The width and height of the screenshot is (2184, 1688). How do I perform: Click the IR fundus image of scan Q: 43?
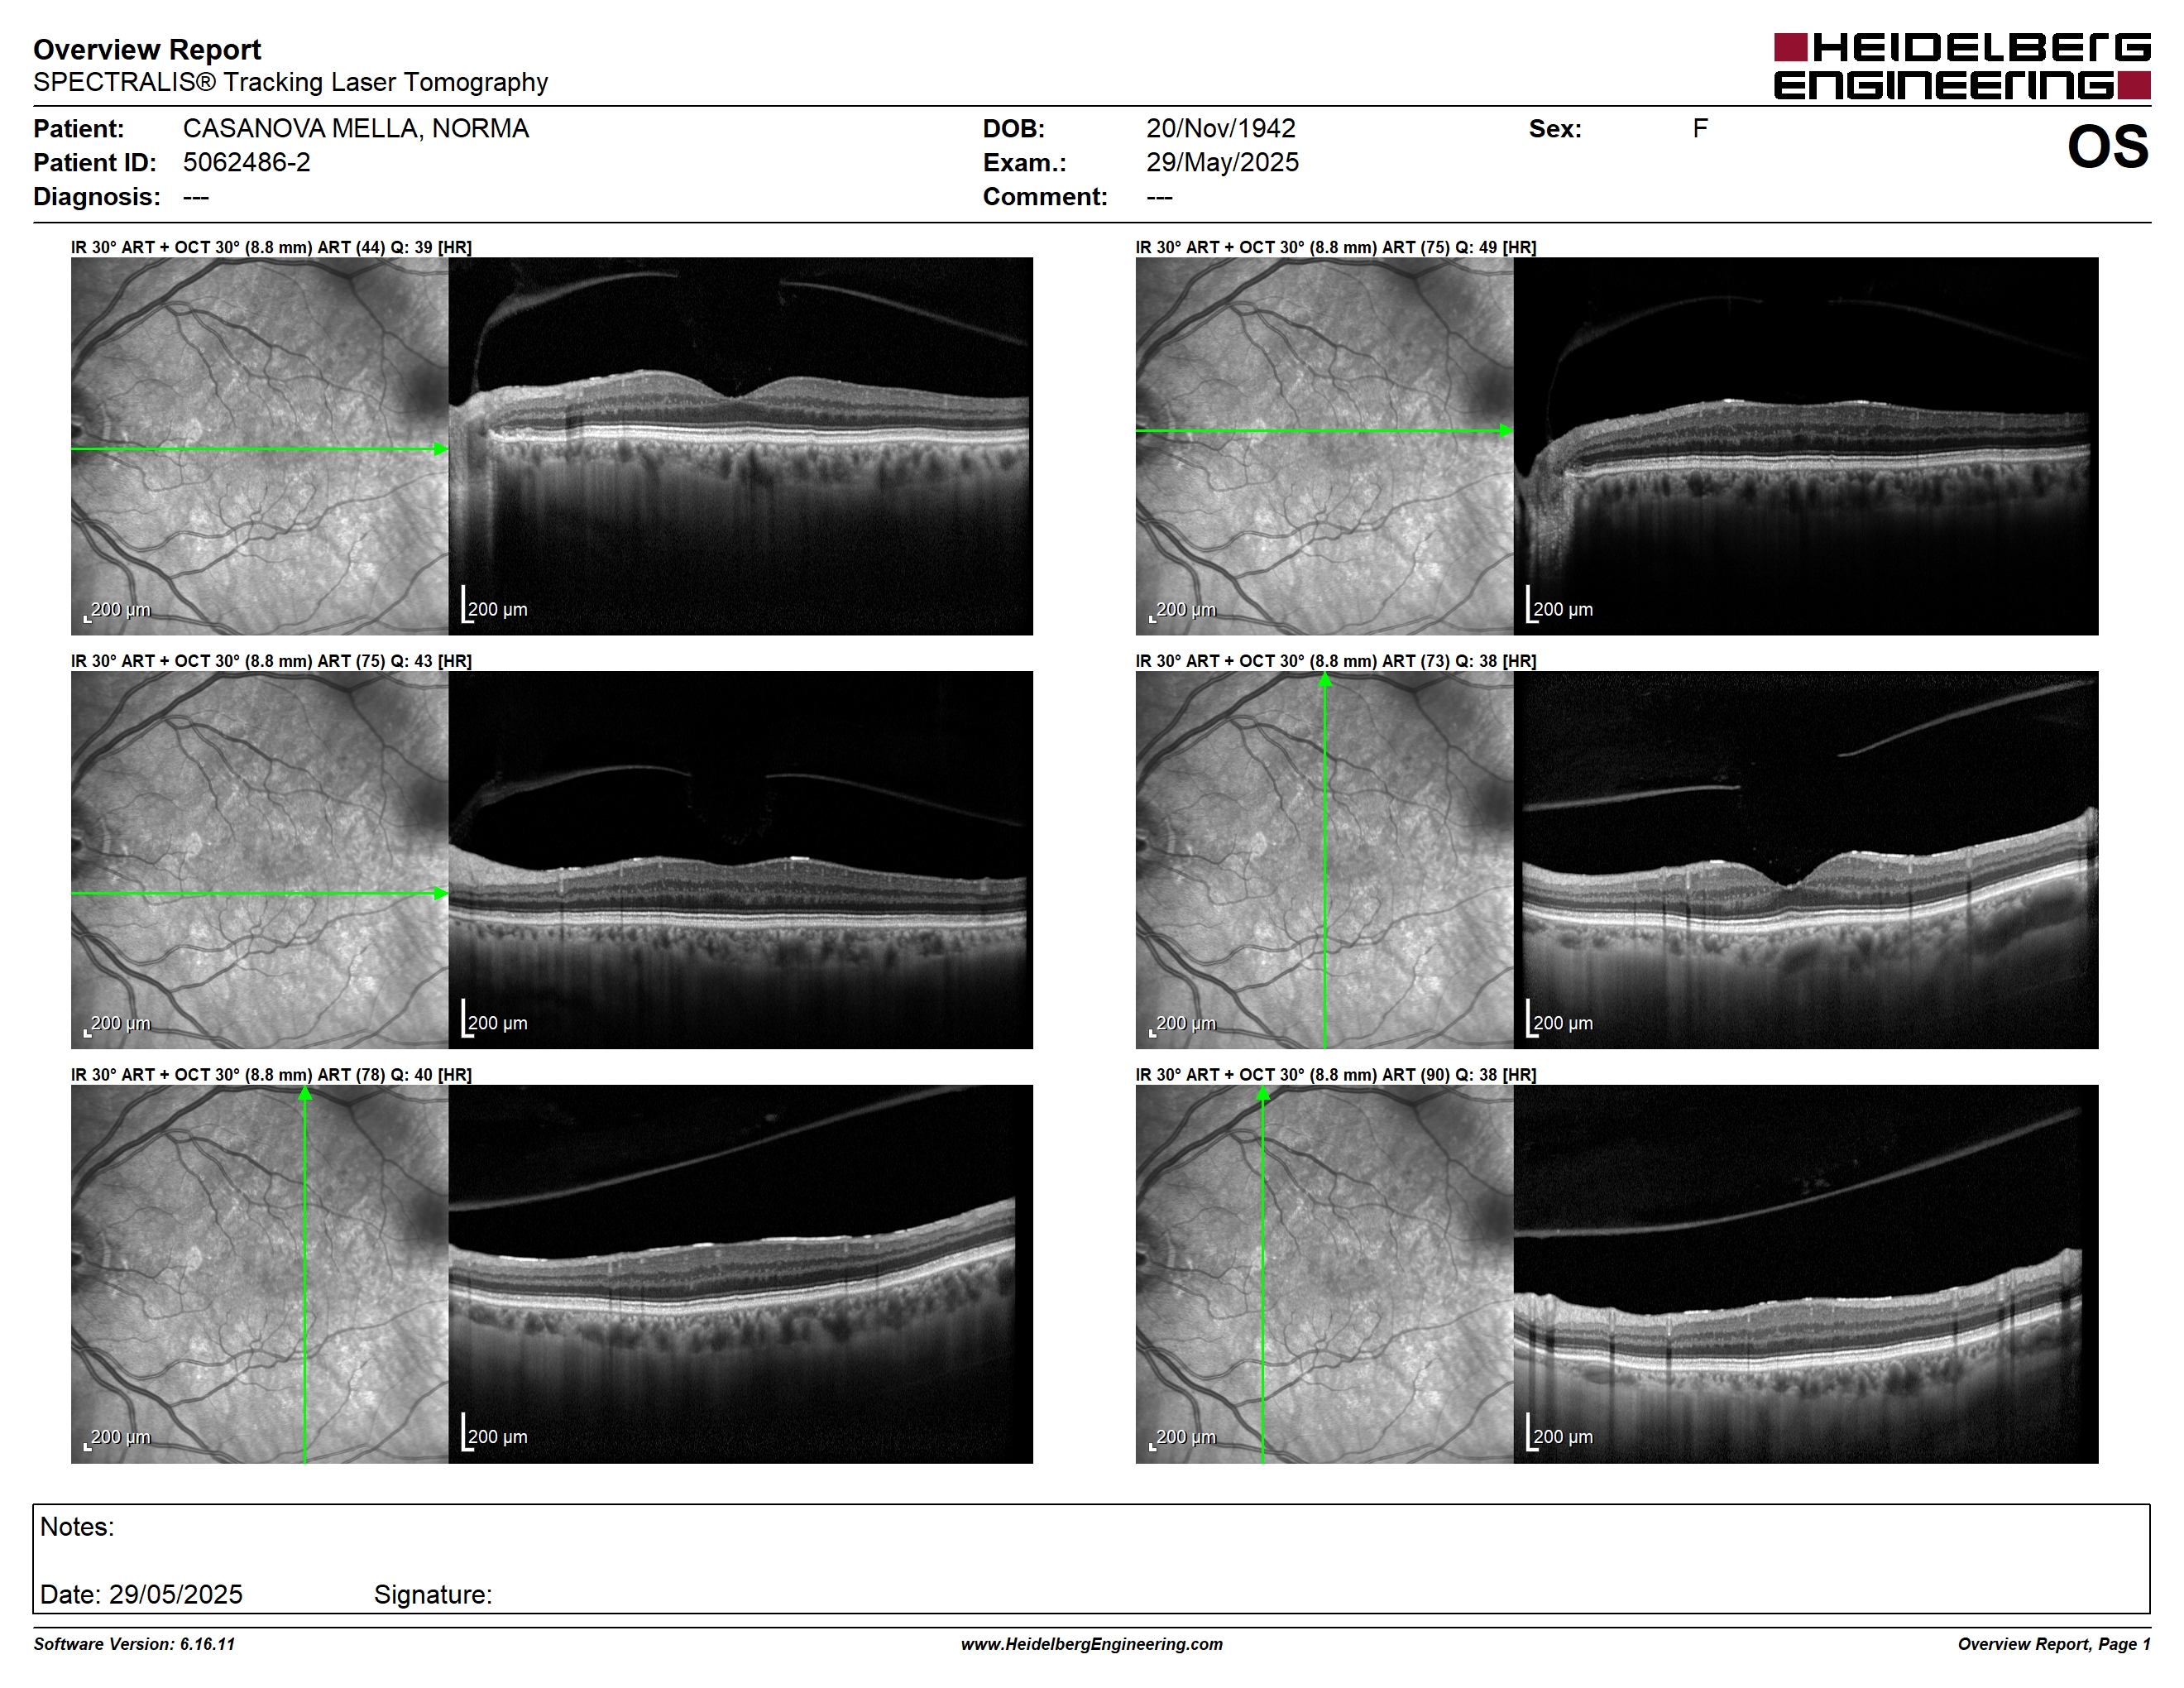(259, 860)
